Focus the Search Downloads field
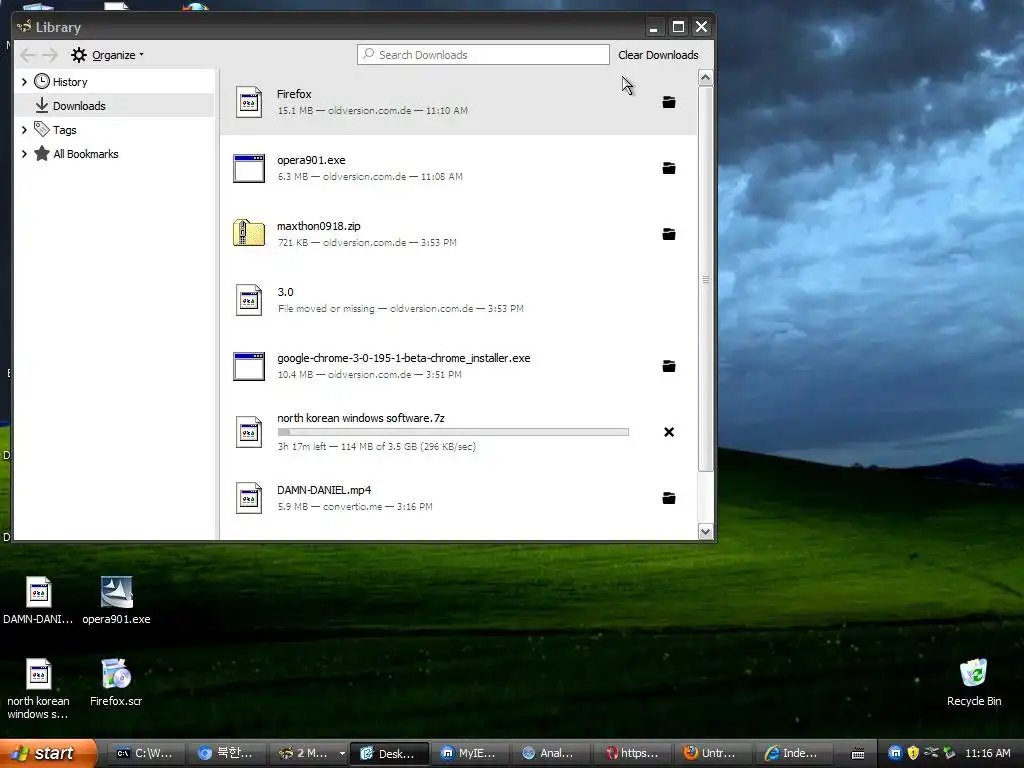 (x=483, y=55)
